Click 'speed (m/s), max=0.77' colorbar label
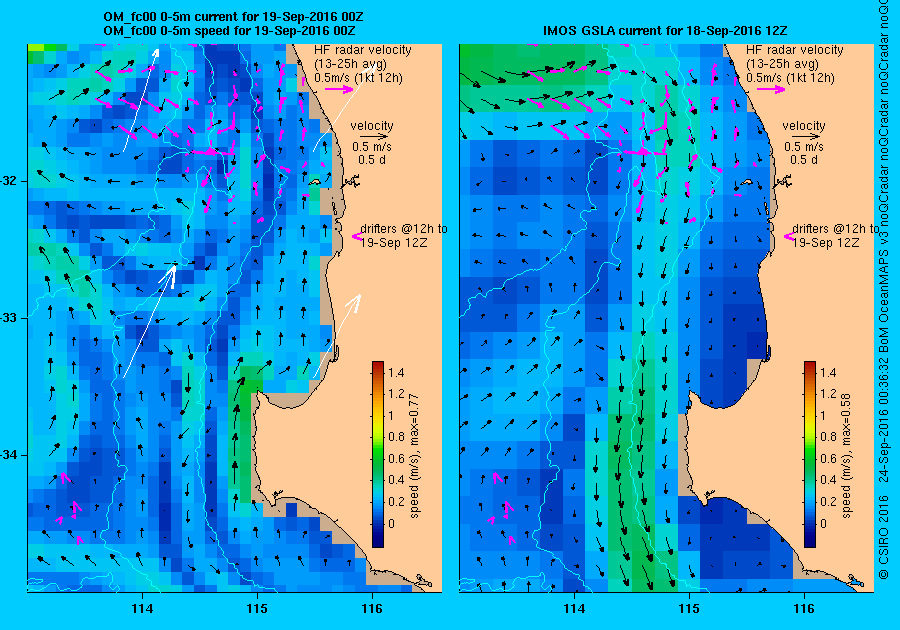Viewport: 900px width, 630px height. click(x=414, y=456)
